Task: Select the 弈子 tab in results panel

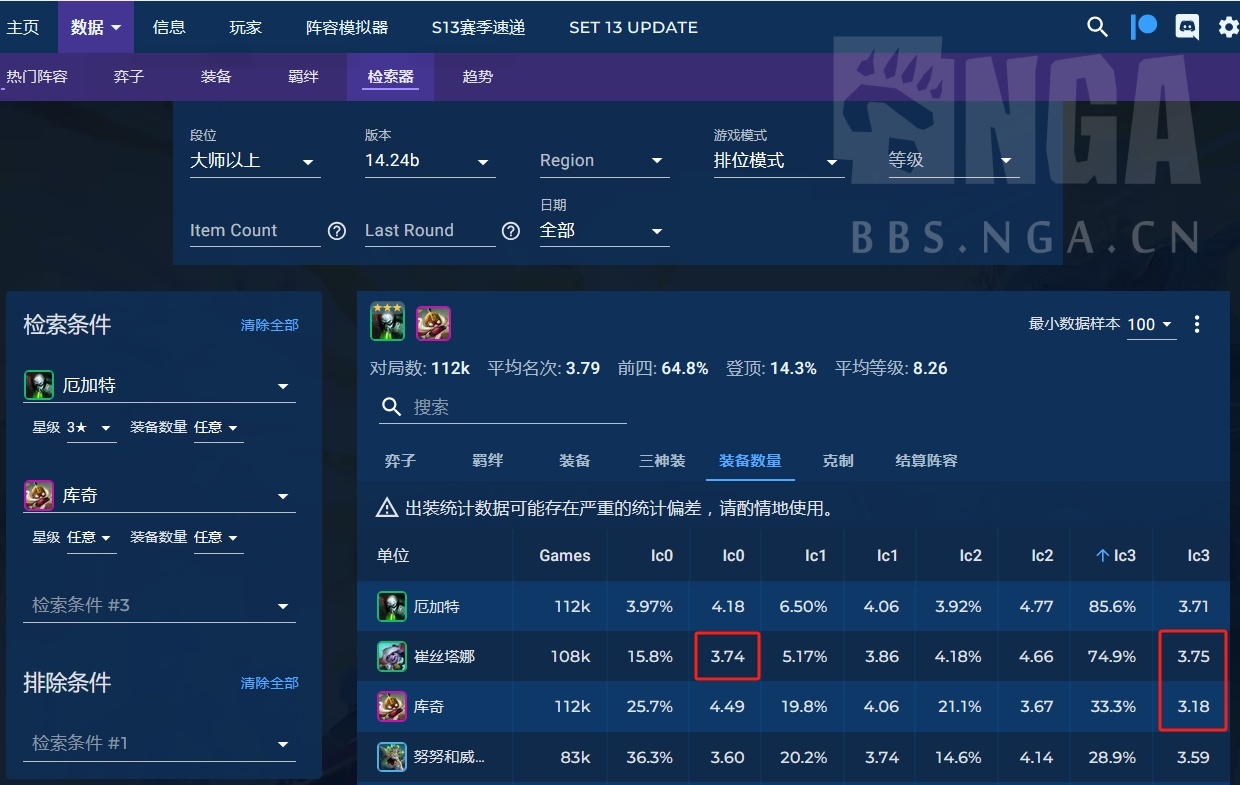Action: coord(400,461)
